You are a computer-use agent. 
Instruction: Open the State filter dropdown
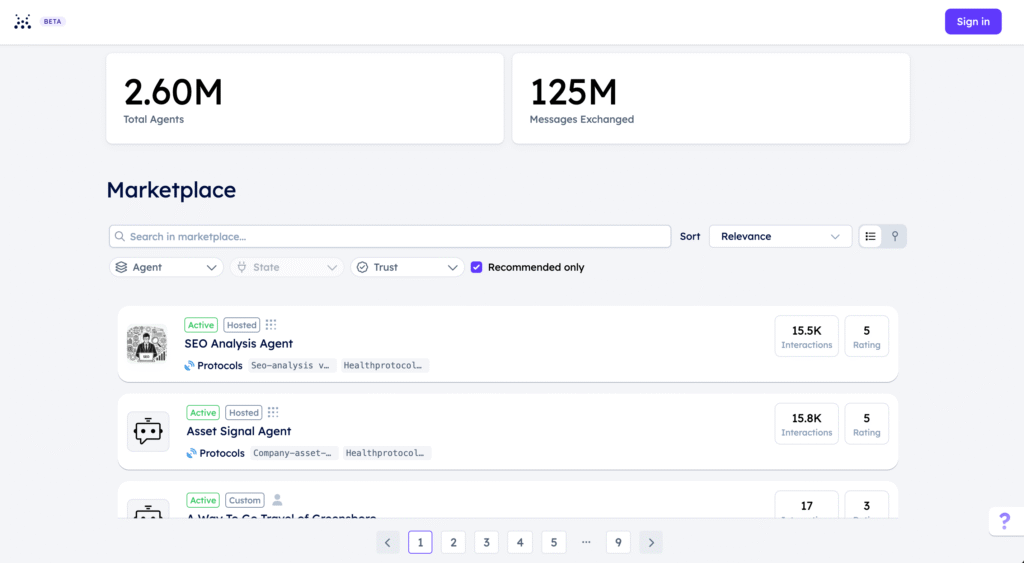[x=286, y=267]
